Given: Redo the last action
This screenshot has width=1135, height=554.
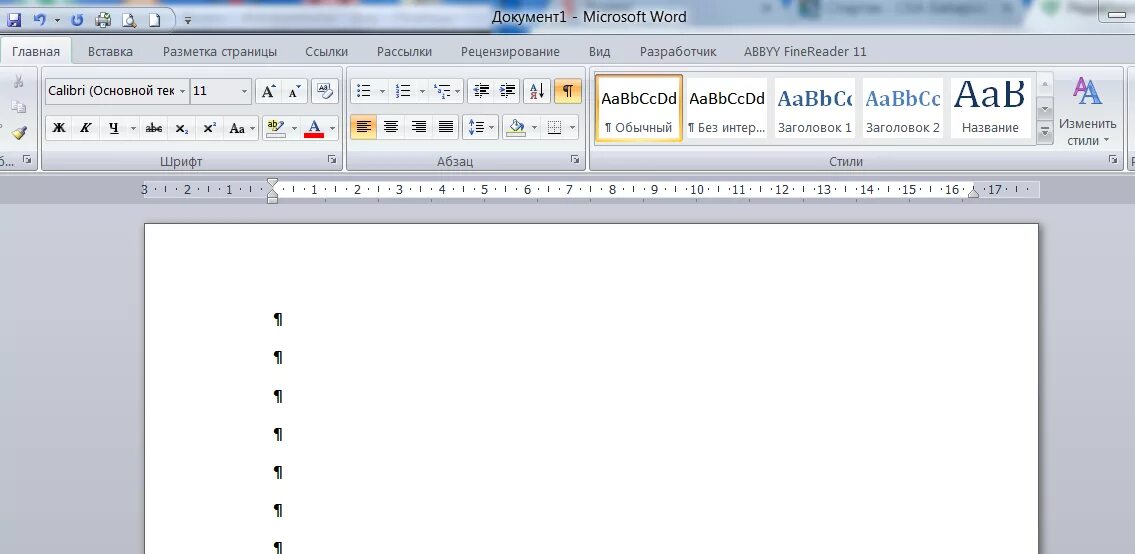Looking at the screenshot, I should coord(77,20).
